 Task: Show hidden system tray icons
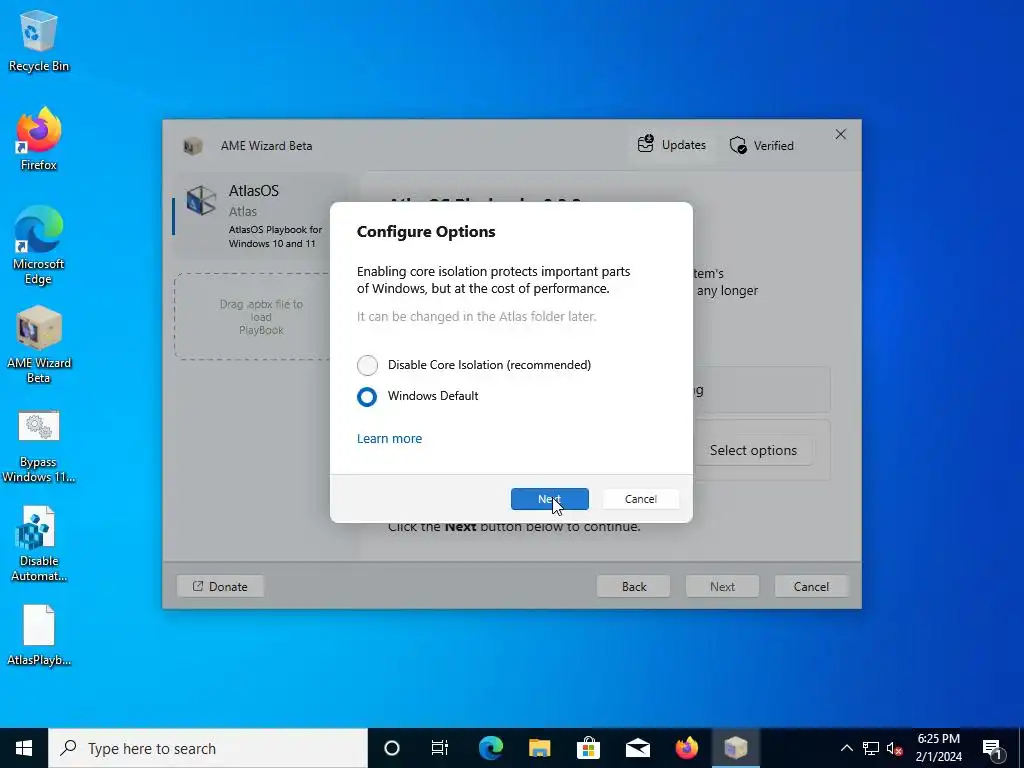(x=846, y=748)
